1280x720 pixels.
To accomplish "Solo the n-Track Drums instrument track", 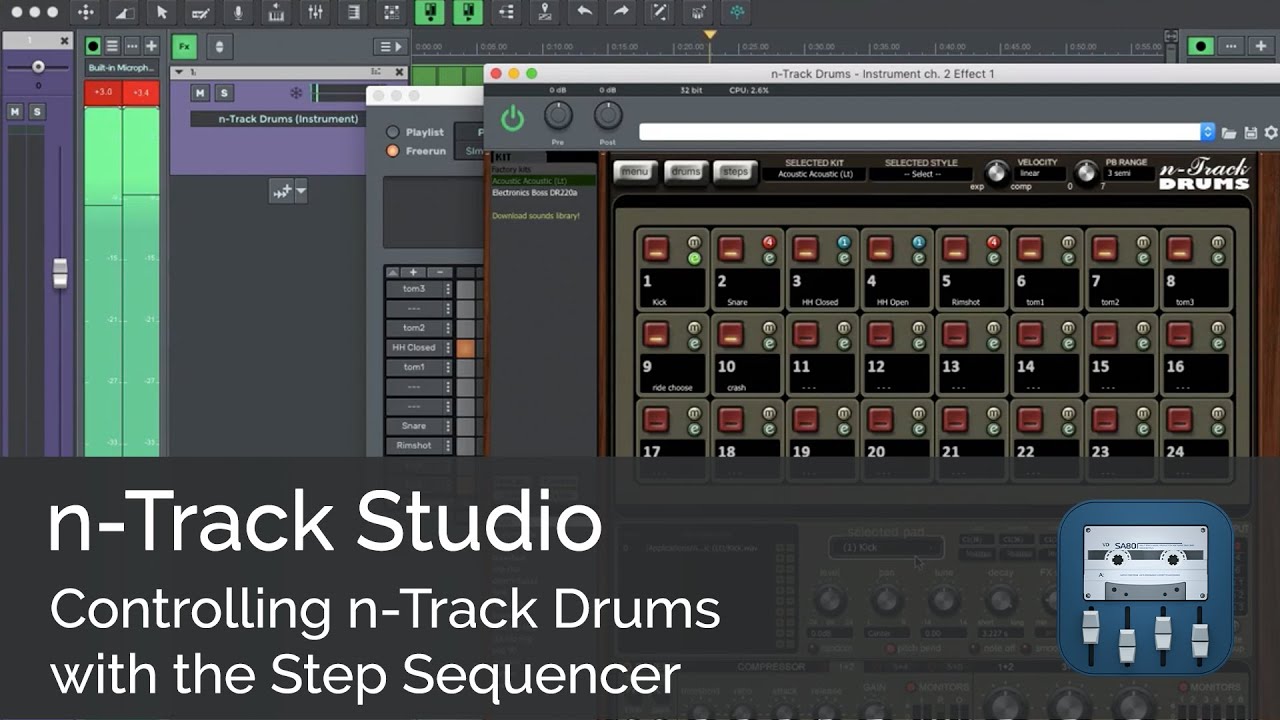I will (224, 93).
